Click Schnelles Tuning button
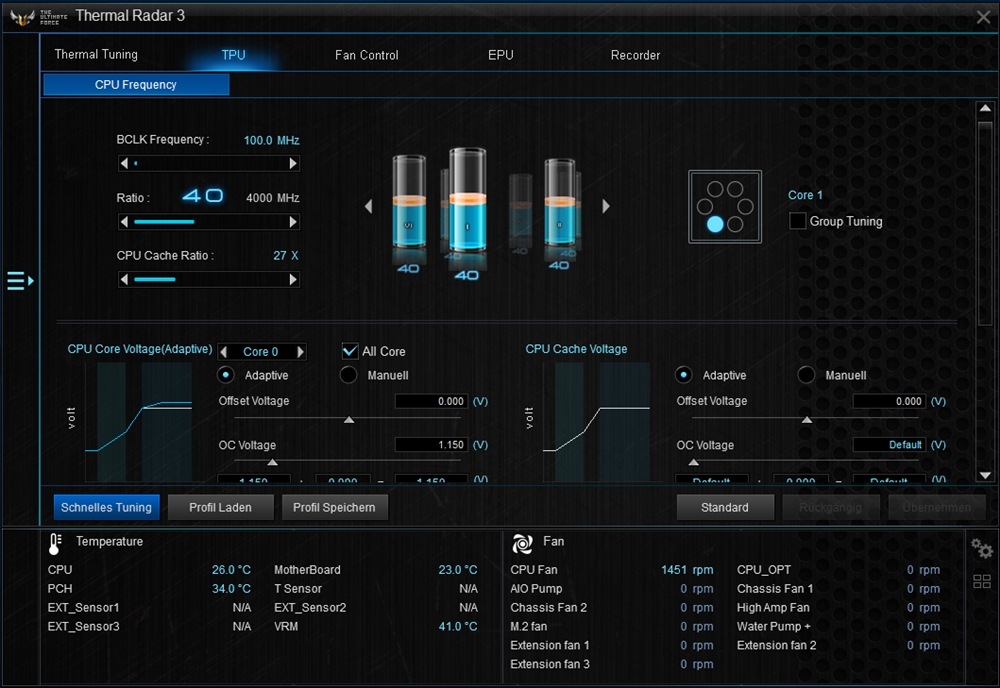This screenshot has height=688, width=1000. [107, 507]
